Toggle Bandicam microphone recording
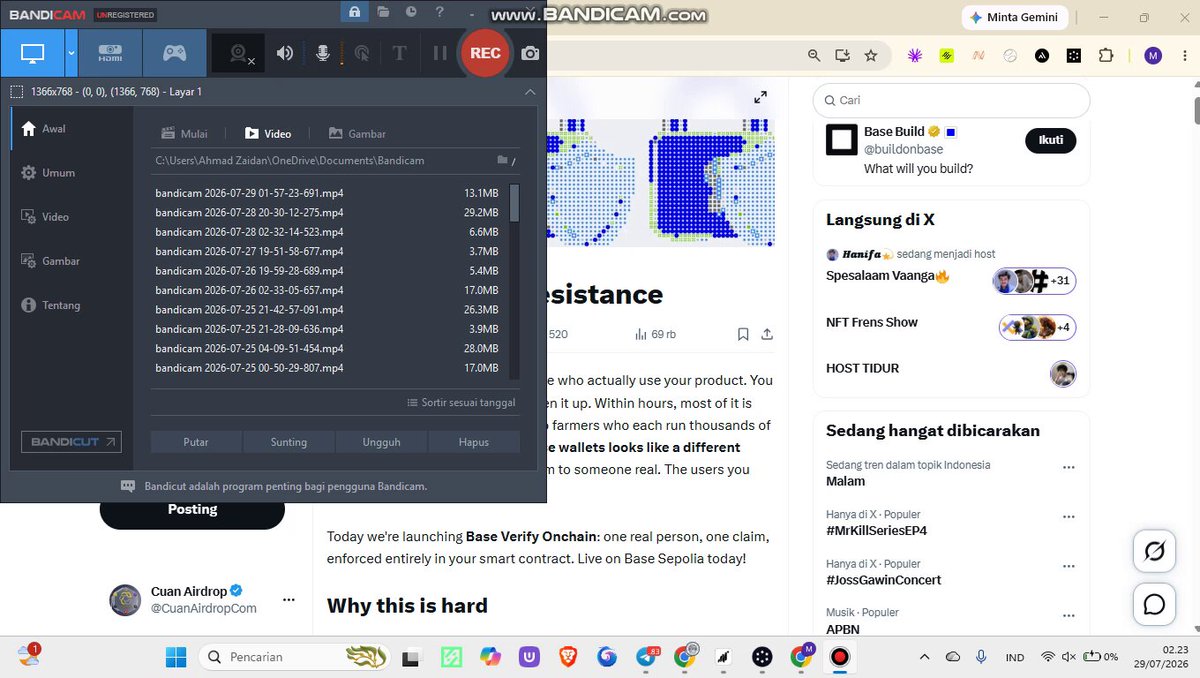The image size is (1200, 678). 323,53
